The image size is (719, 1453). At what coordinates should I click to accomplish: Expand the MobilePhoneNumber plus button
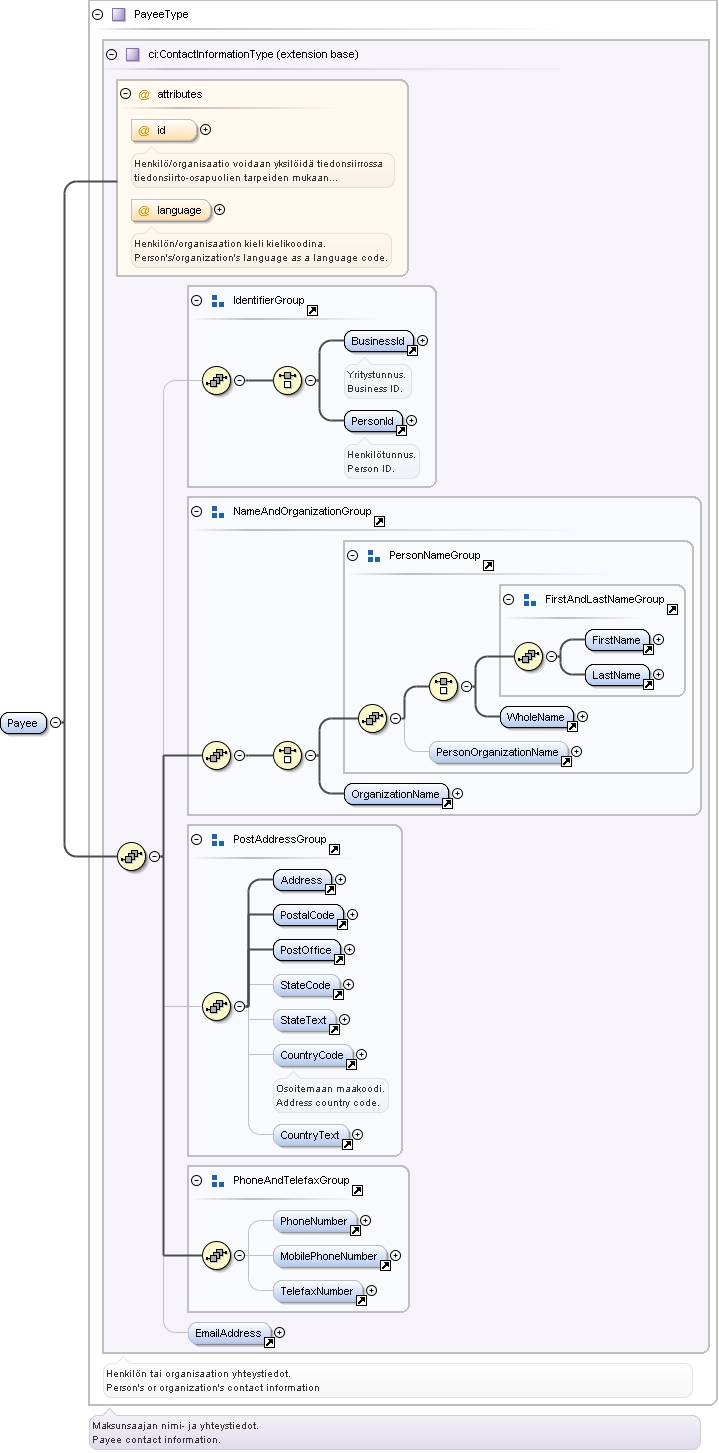pos(396,1255)
